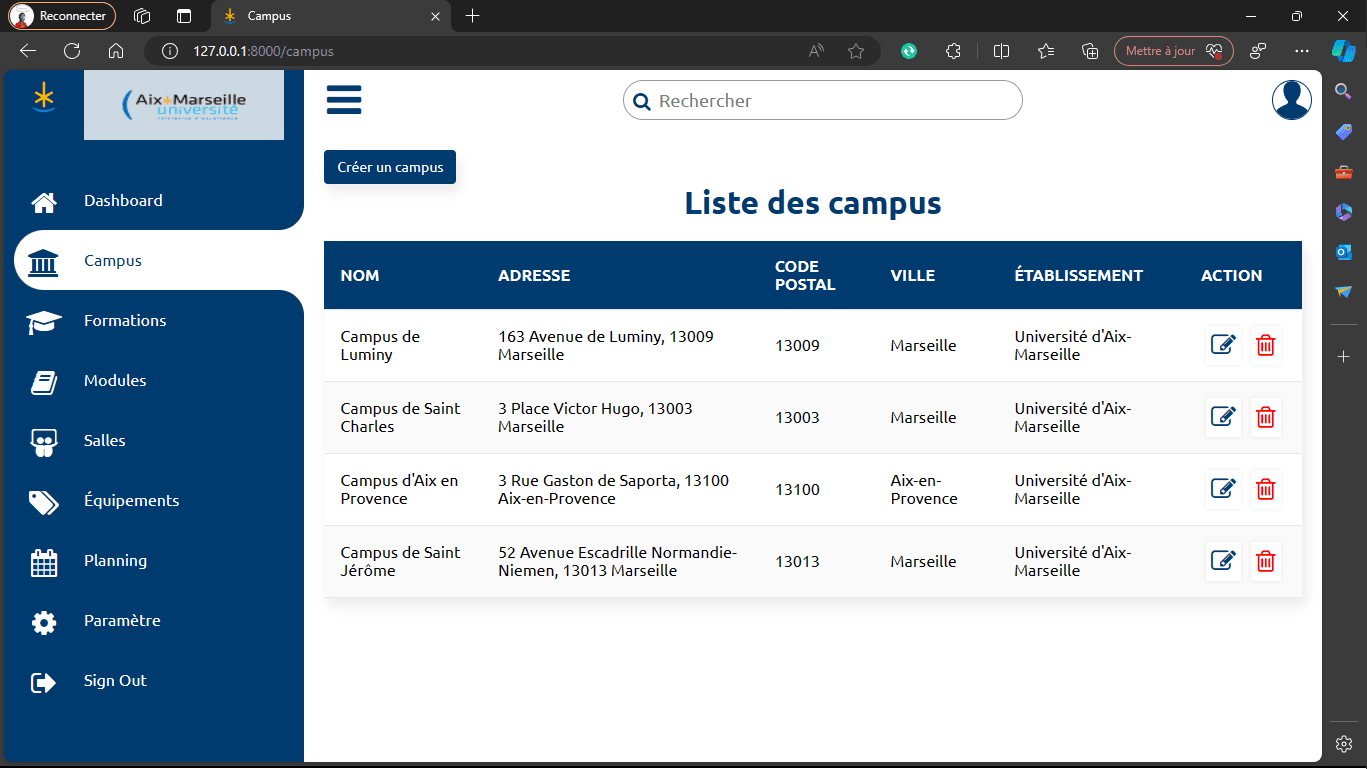Click the Planning calendar icon
1367x769 pixels.
pos(44,561)
